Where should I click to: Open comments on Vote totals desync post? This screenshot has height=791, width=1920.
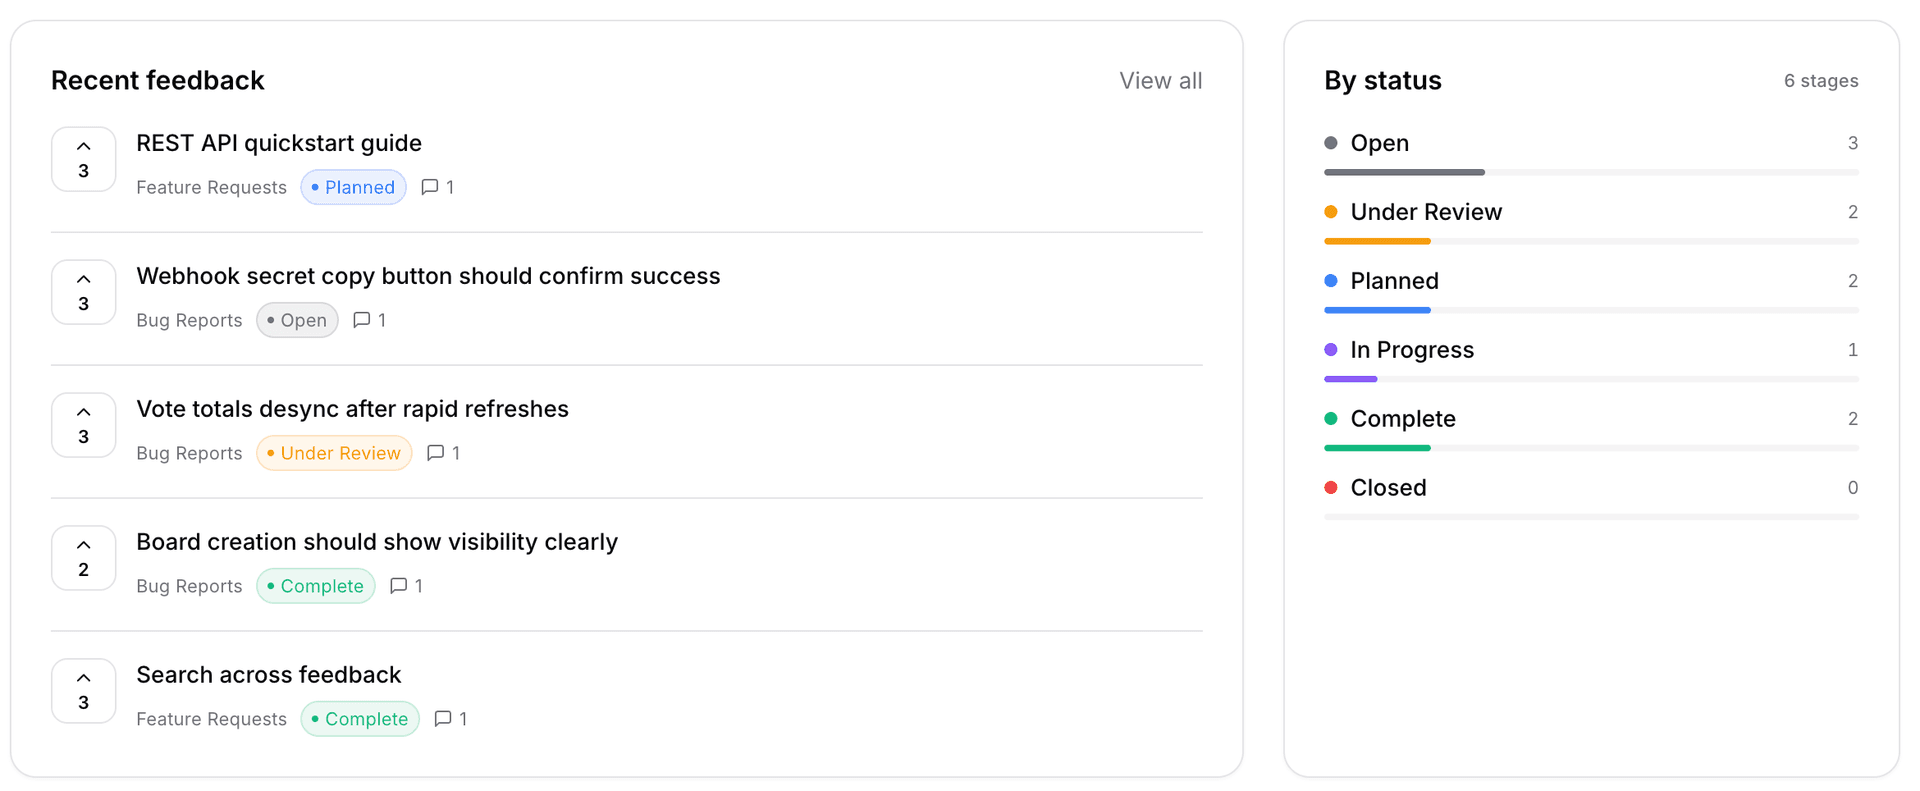[444, 453]
